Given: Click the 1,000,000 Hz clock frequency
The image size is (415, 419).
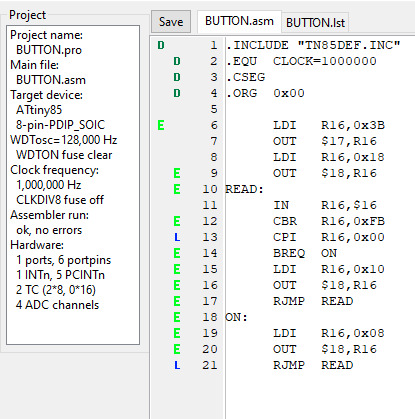Looking at the screenshot, I should tap(49, 185).
